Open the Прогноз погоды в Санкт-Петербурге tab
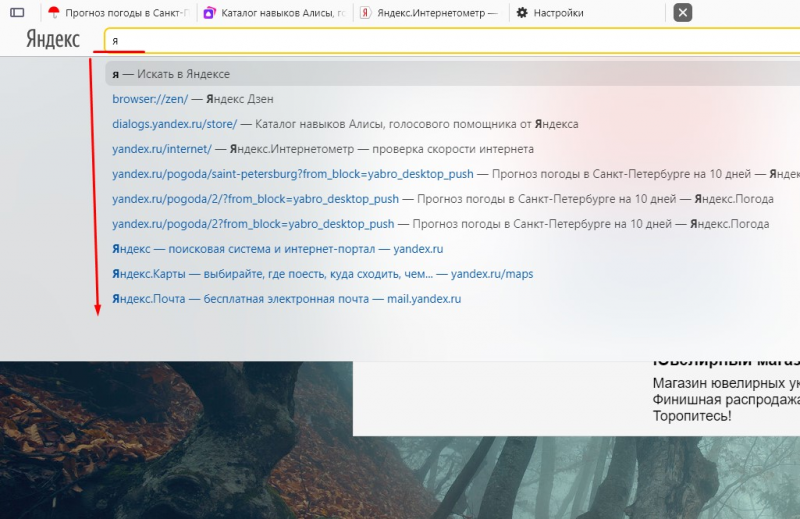 (118, 13)
